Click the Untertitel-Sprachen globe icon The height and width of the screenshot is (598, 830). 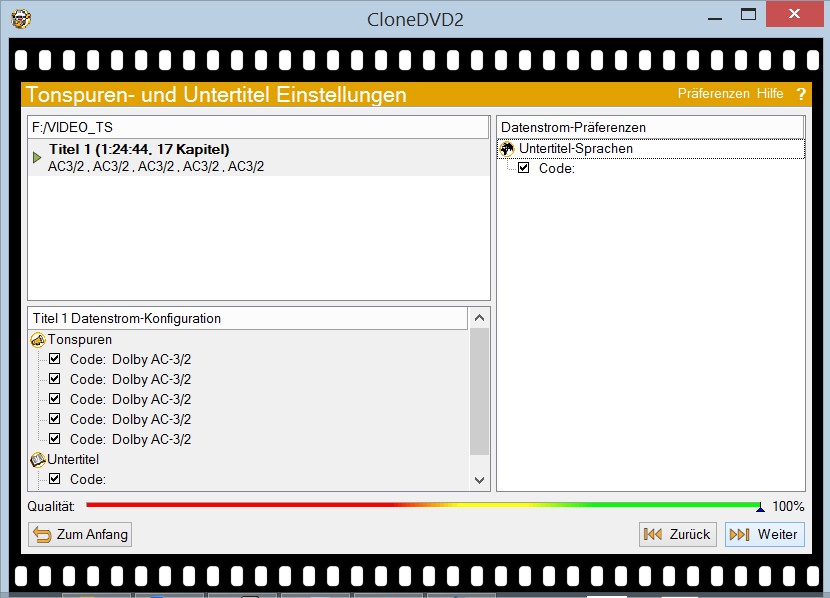[507, 149]
